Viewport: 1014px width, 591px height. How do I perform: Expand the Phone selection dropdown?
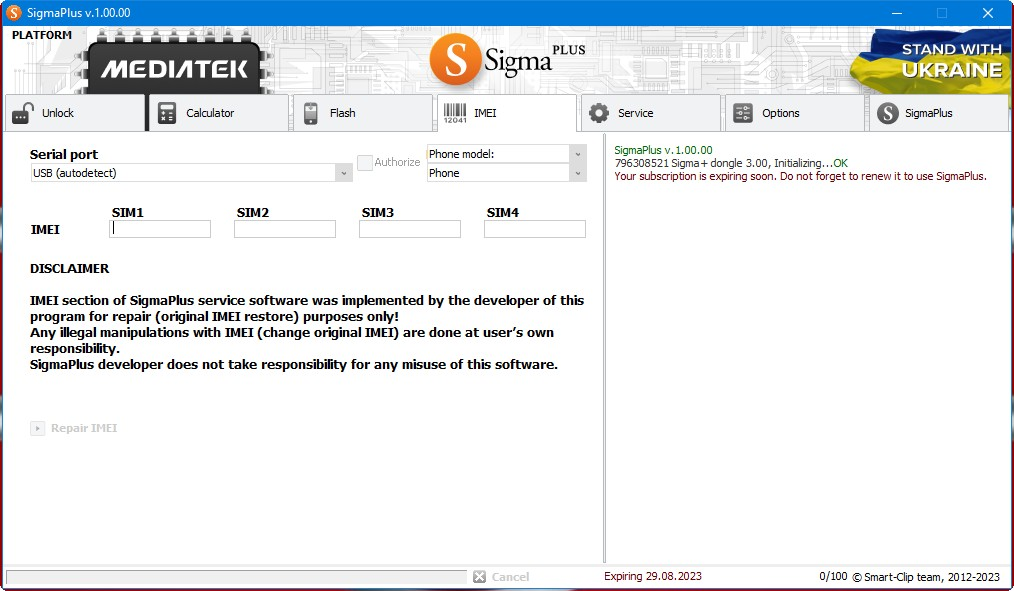[577, 173]
